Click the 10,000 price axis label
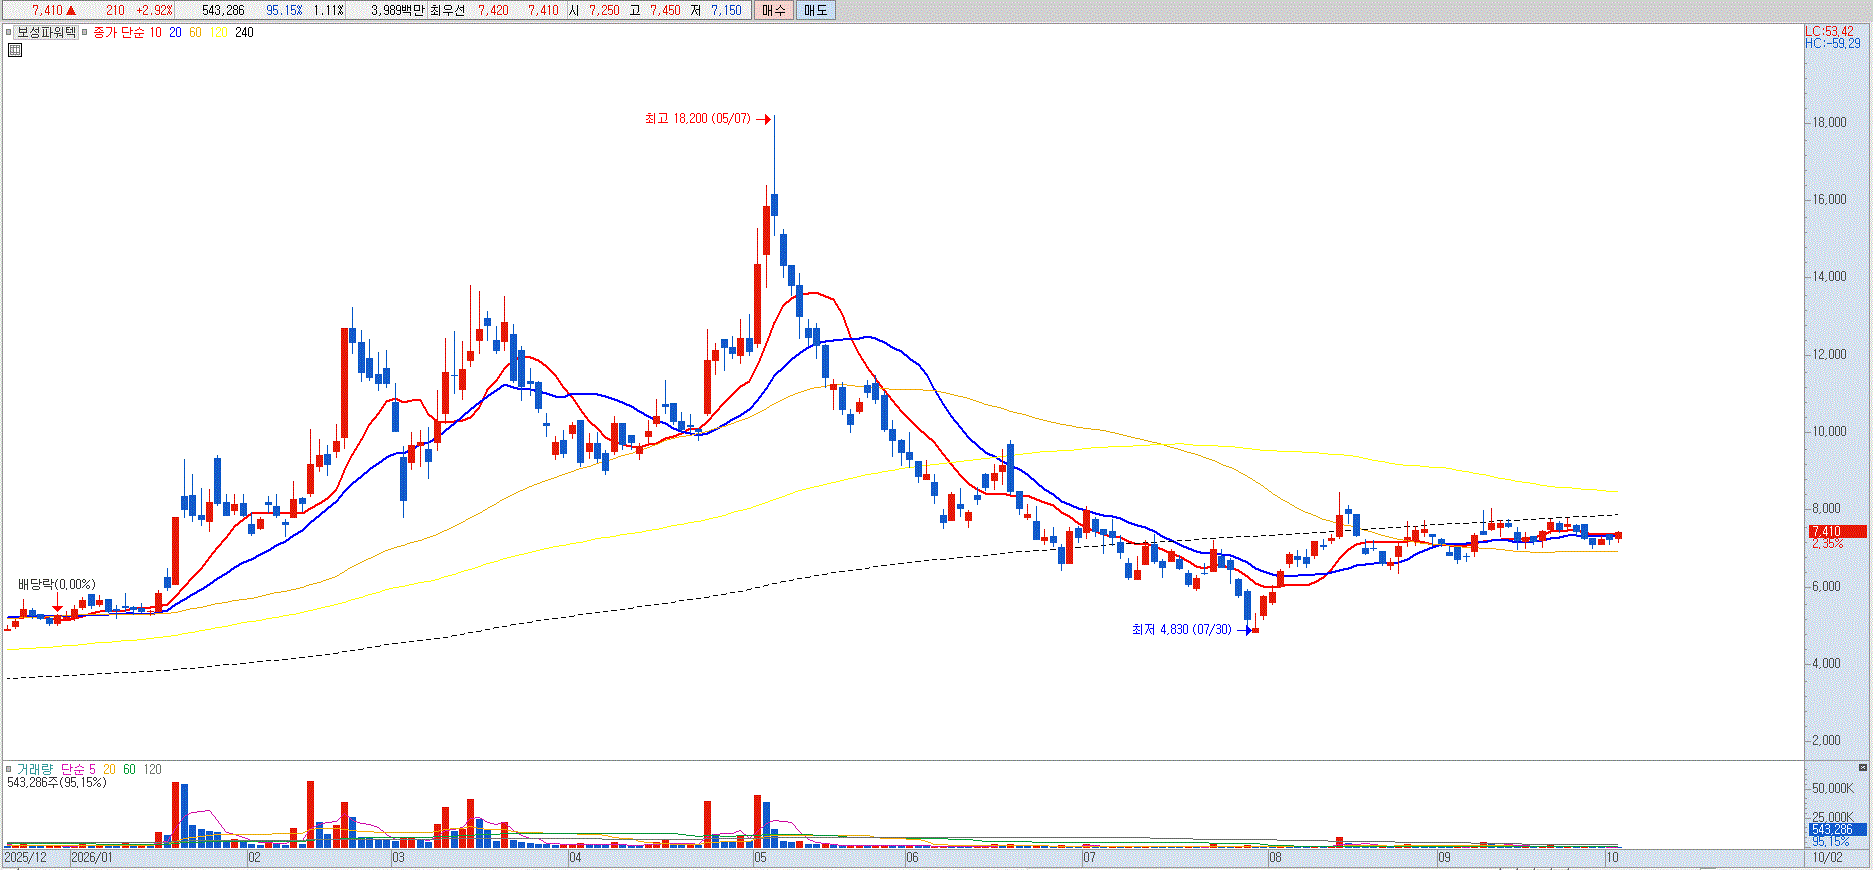The image size is (1873, 870). (x=1829, y=431)
